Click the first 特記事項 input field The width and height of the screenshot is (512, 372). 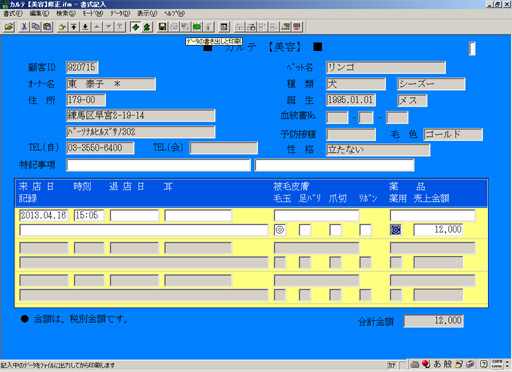point(158,165)
